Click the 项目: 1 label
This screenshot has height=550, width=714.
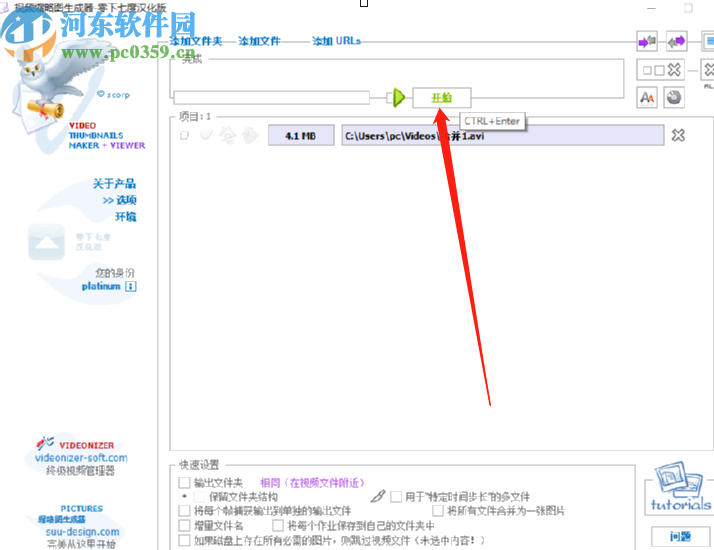click(195, 117)
